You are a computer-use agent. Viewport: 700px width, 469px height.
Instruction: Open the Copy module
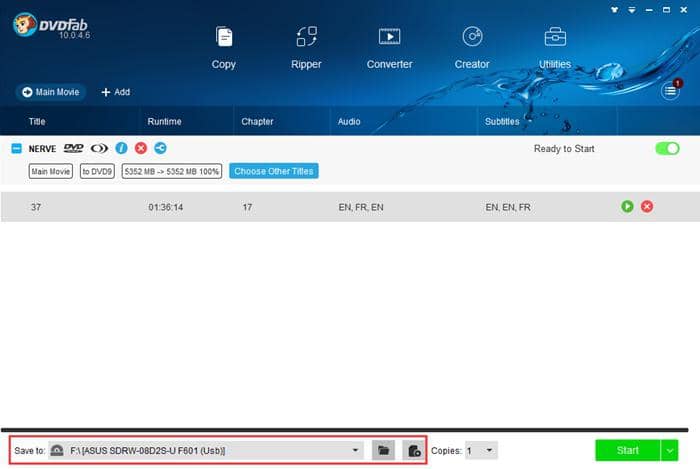click(224, 48)
